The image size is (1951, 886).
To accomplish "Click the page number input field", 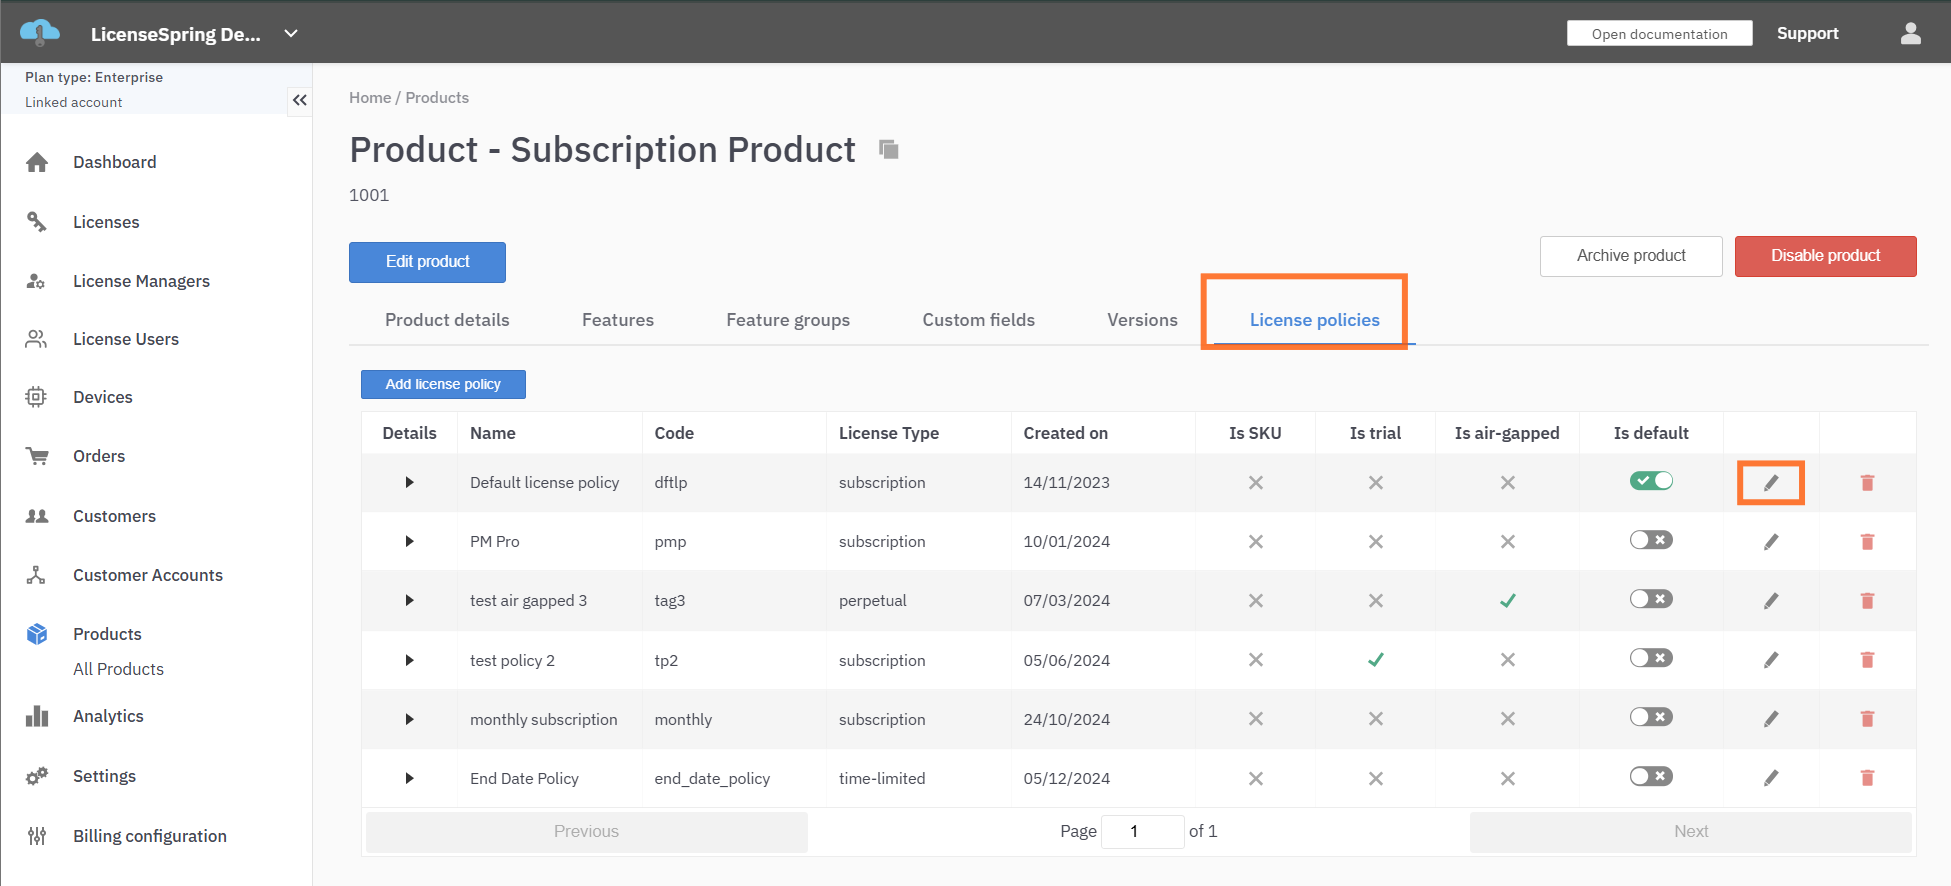I will tap(1141, 831).
